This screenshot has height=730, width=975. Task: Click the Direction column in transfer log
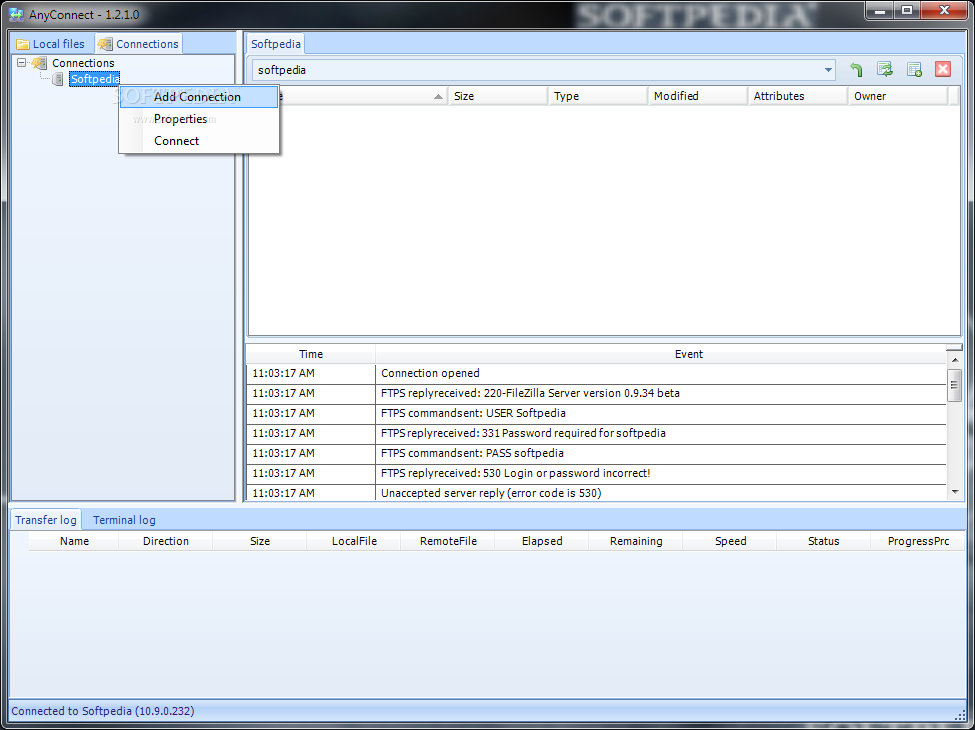[165, 541]
